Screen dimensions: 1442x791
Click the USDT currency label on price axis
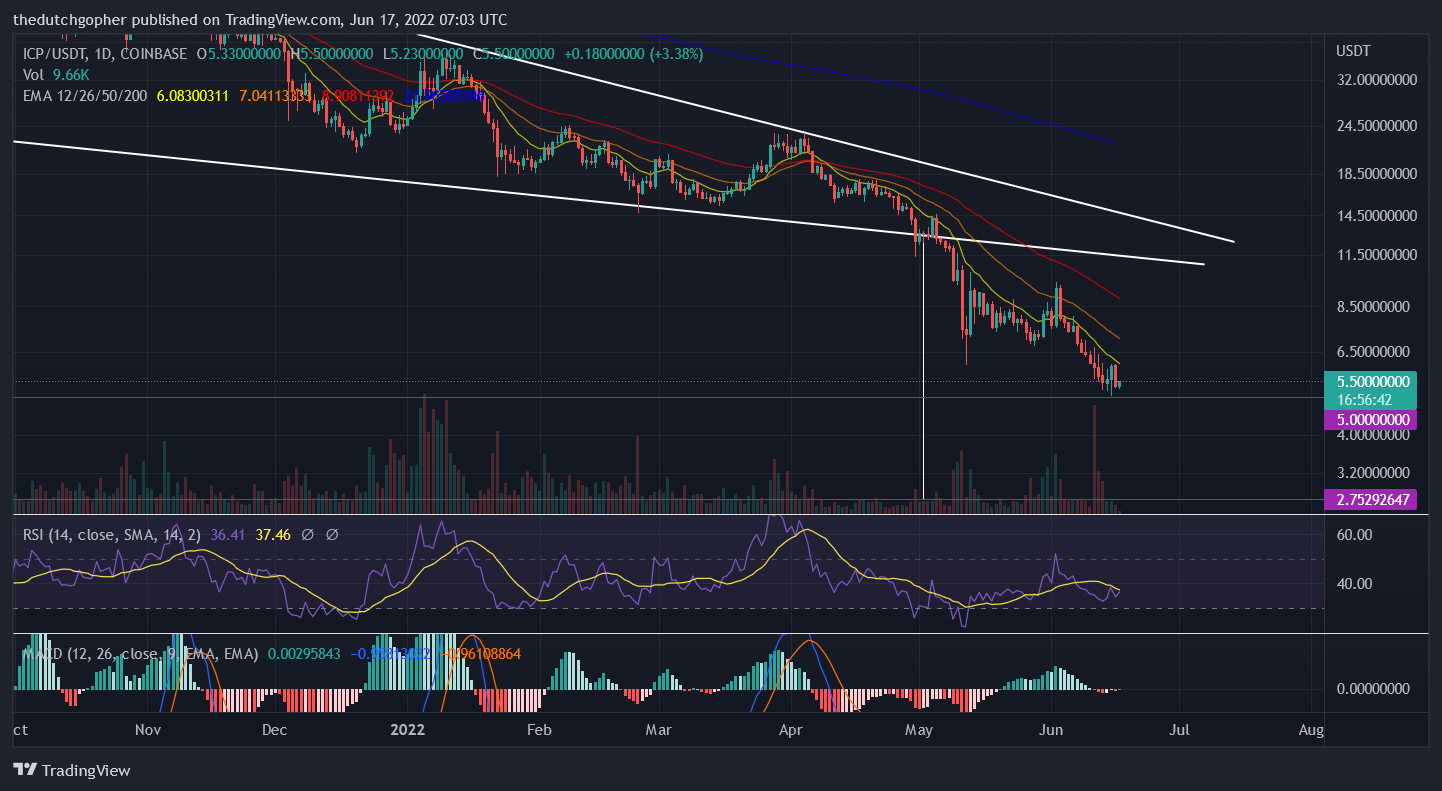pyautogui.click(x=1353, y=50)
